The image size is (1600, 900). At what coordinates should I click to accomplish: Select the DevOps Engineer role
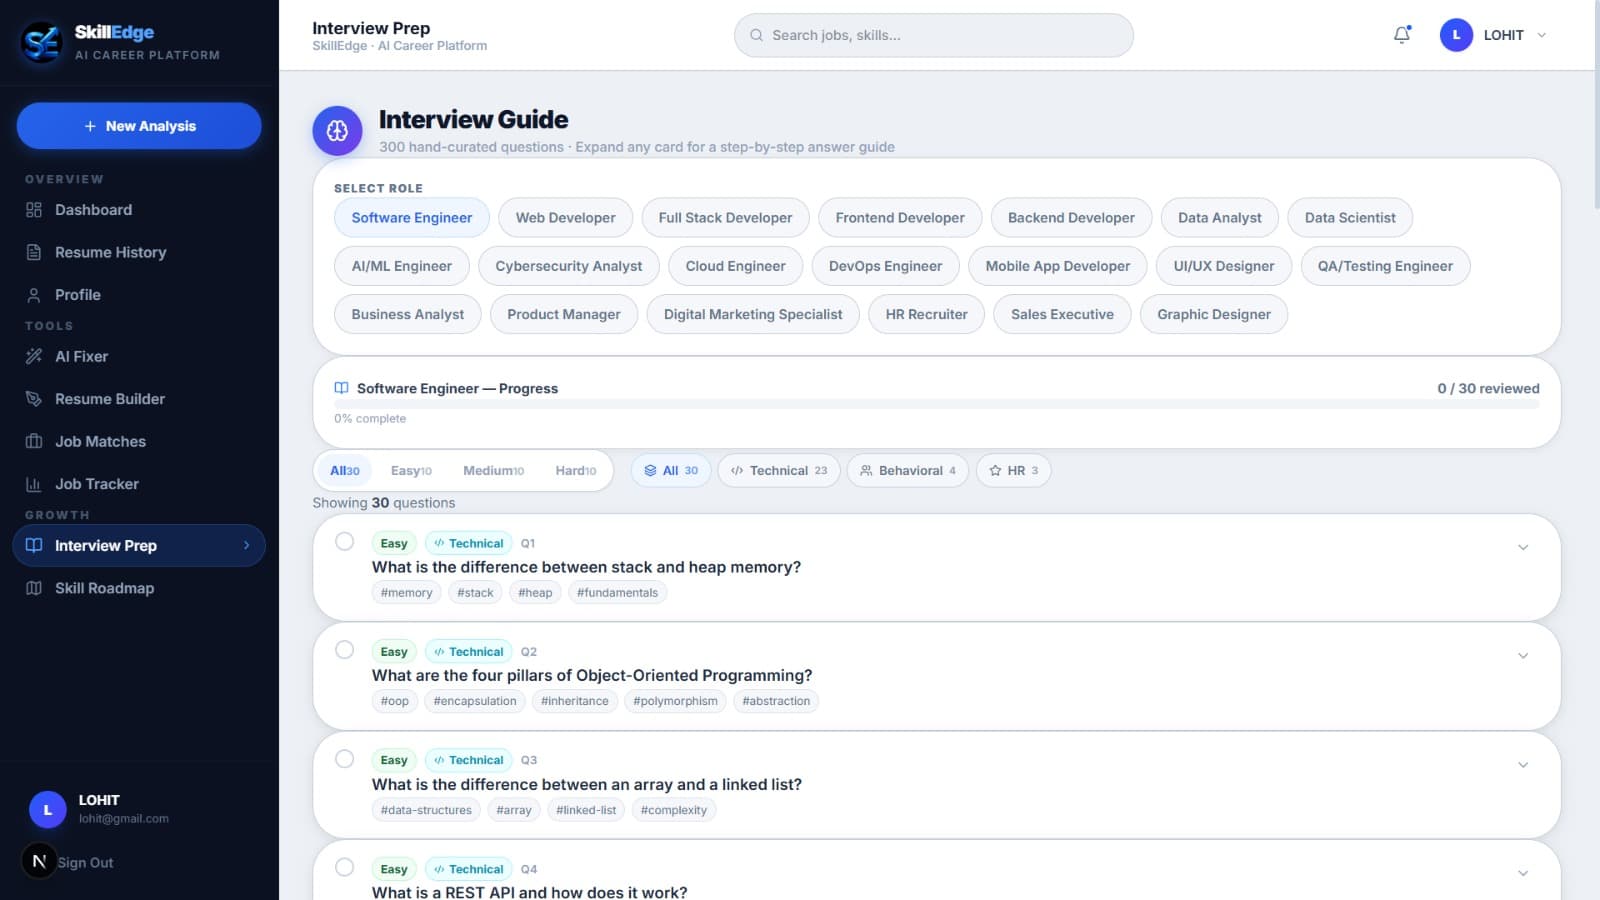pos(885,266)
